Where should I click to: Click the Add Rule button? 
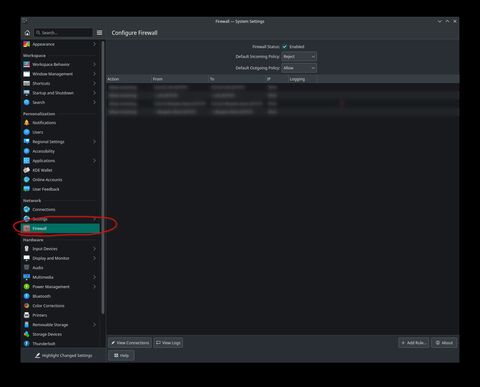click(413, 343)
